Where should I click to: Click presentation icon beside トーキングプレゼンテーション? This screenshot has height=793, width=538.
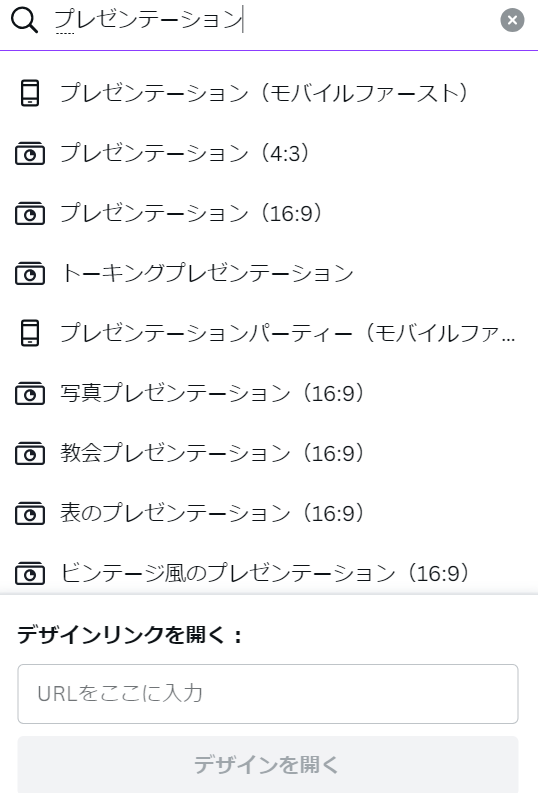click(x=30, y=273)
